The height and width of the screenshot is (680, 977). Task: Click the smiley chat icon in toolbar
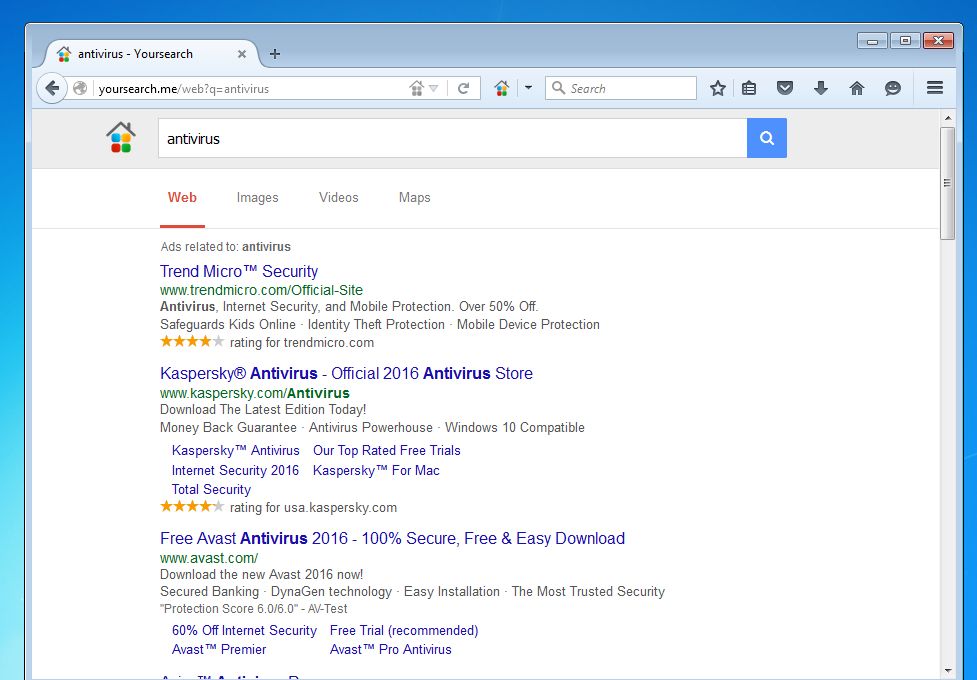click(x=893, y=88)
